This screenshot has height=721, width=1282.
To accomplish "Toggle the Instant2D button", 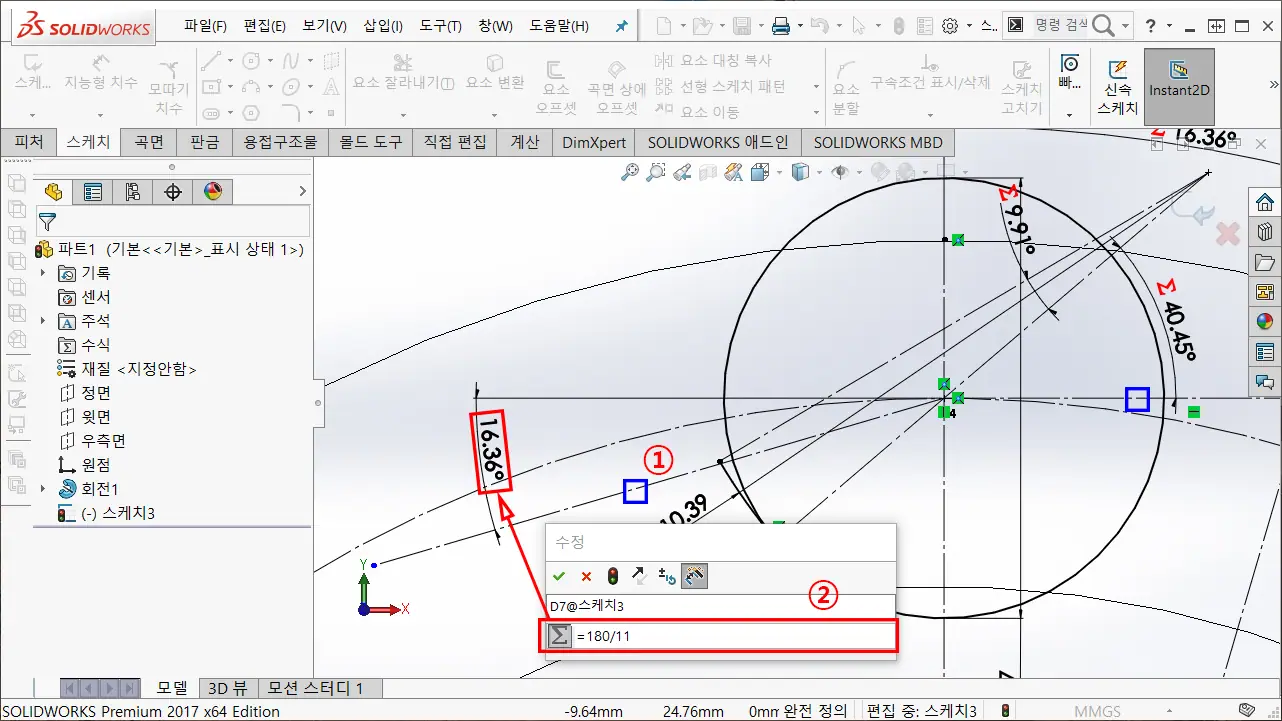I will pos(1179,87).
